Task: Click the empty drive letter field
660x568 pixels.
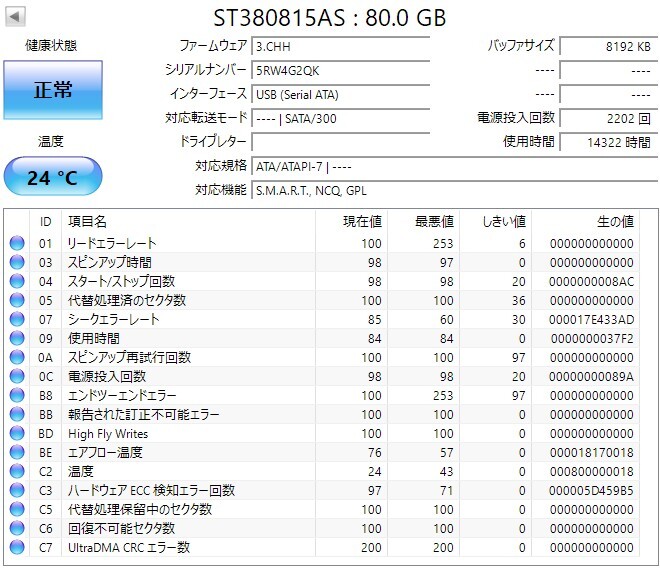Action: (x=341, y=142)
